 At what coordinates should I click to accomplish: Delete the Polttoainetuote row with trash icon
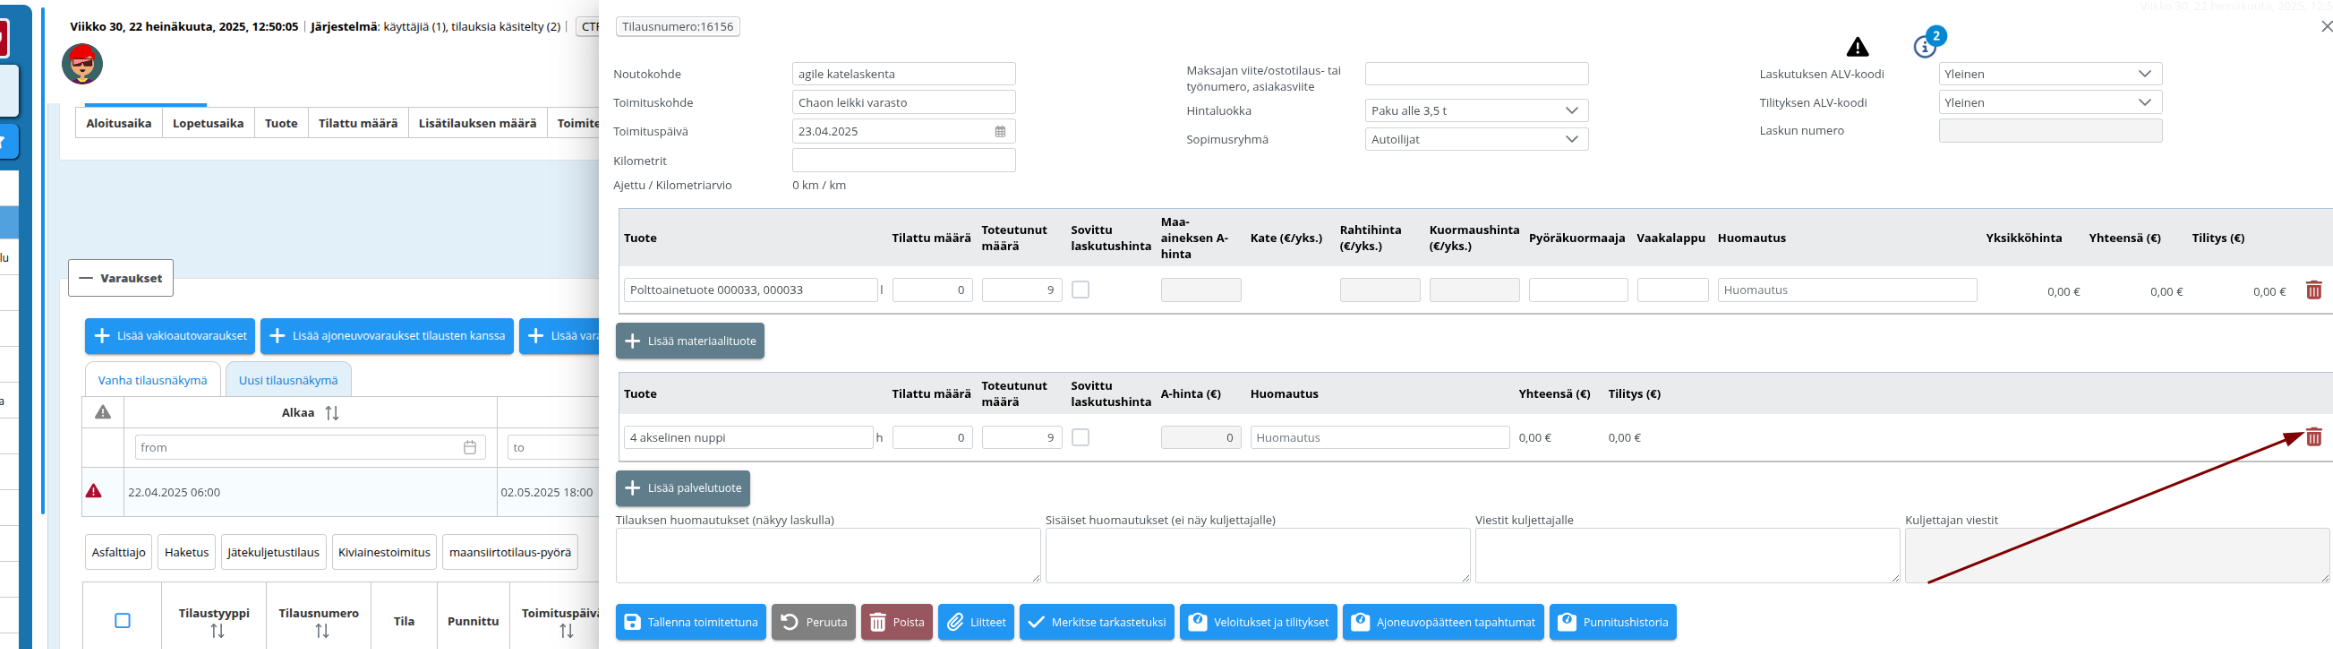(2313, 290)
